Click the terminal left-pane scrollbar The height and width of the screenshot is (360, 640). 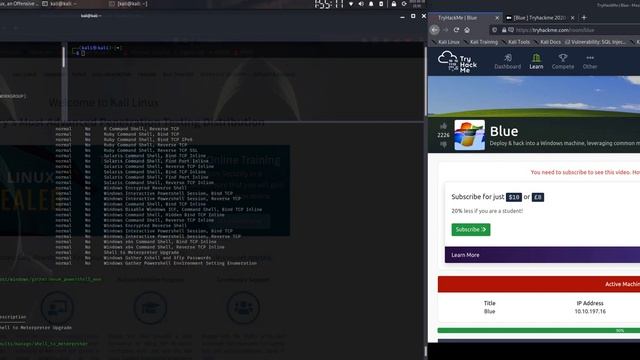point(63,57)
